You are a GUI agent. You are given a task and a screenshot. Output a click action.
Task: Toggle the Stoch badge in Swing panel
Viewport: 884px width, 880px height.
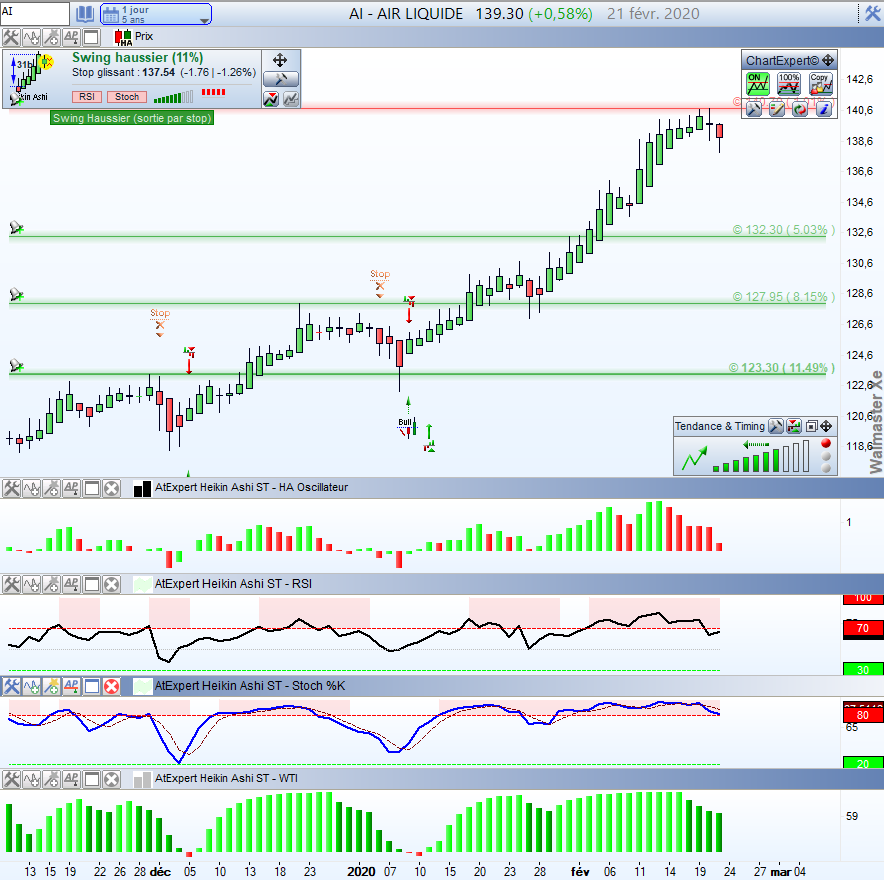(x=127, y=97)
